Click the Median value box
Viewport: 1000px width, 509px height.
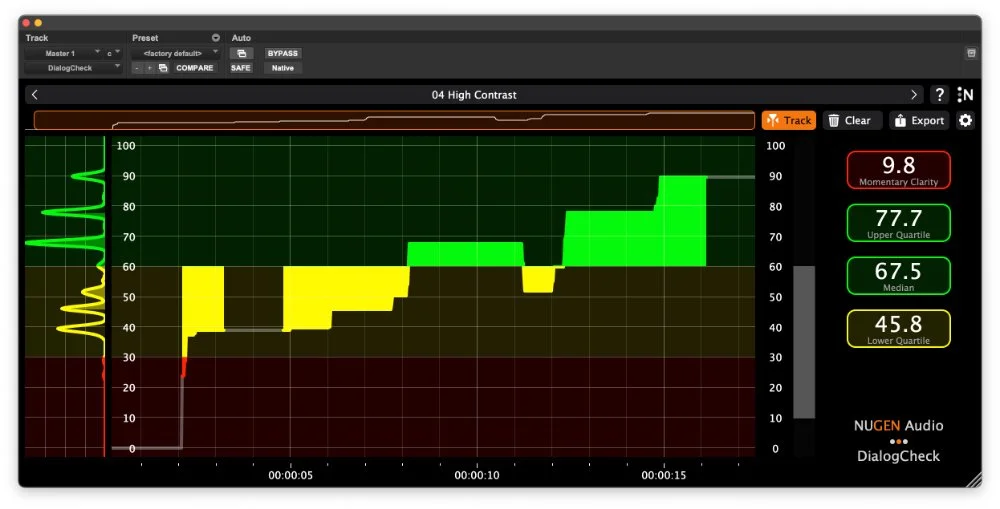[899, 276]
